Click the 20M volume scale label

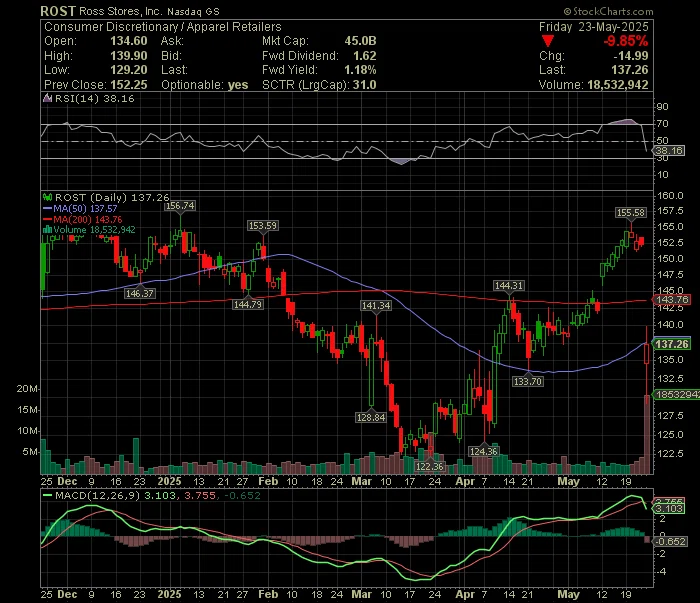27,389
